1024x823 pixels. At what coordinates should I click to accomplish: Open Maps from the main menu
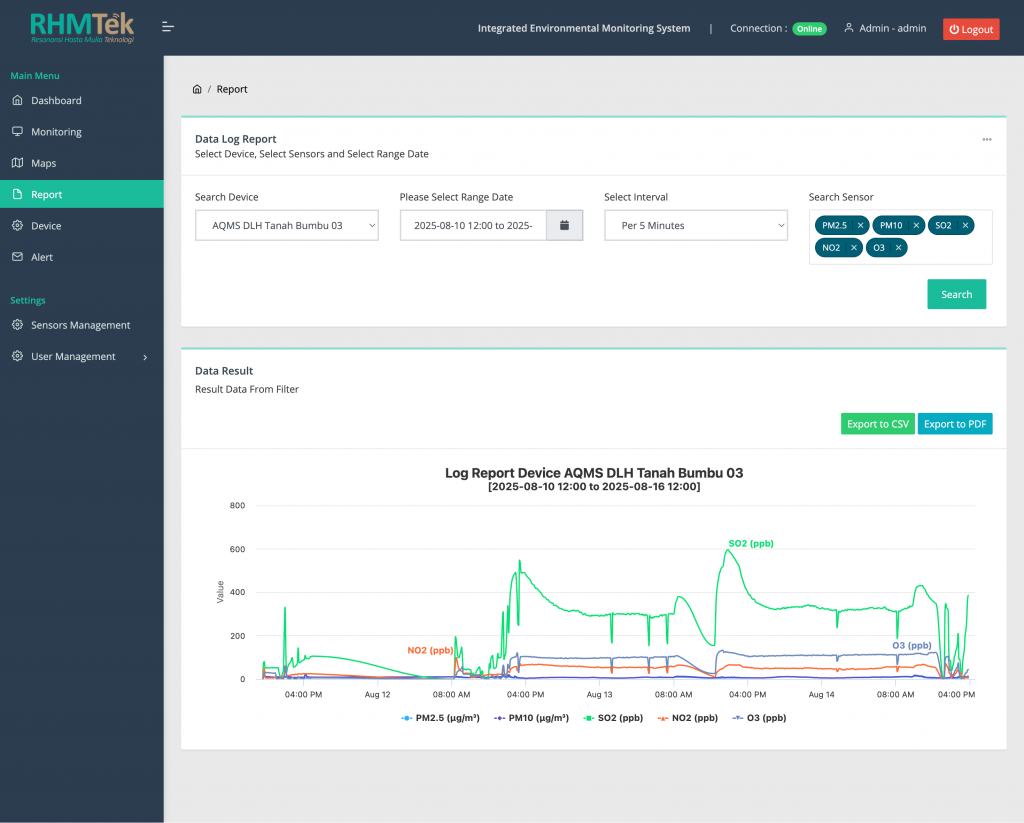[43, 163]
